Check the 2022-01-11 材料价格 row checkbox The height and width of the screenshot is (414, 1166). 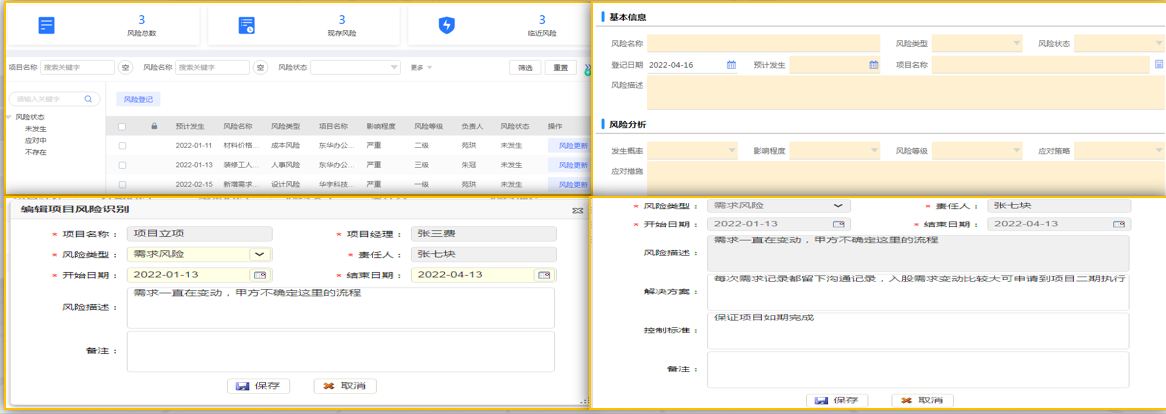point(122,146)
